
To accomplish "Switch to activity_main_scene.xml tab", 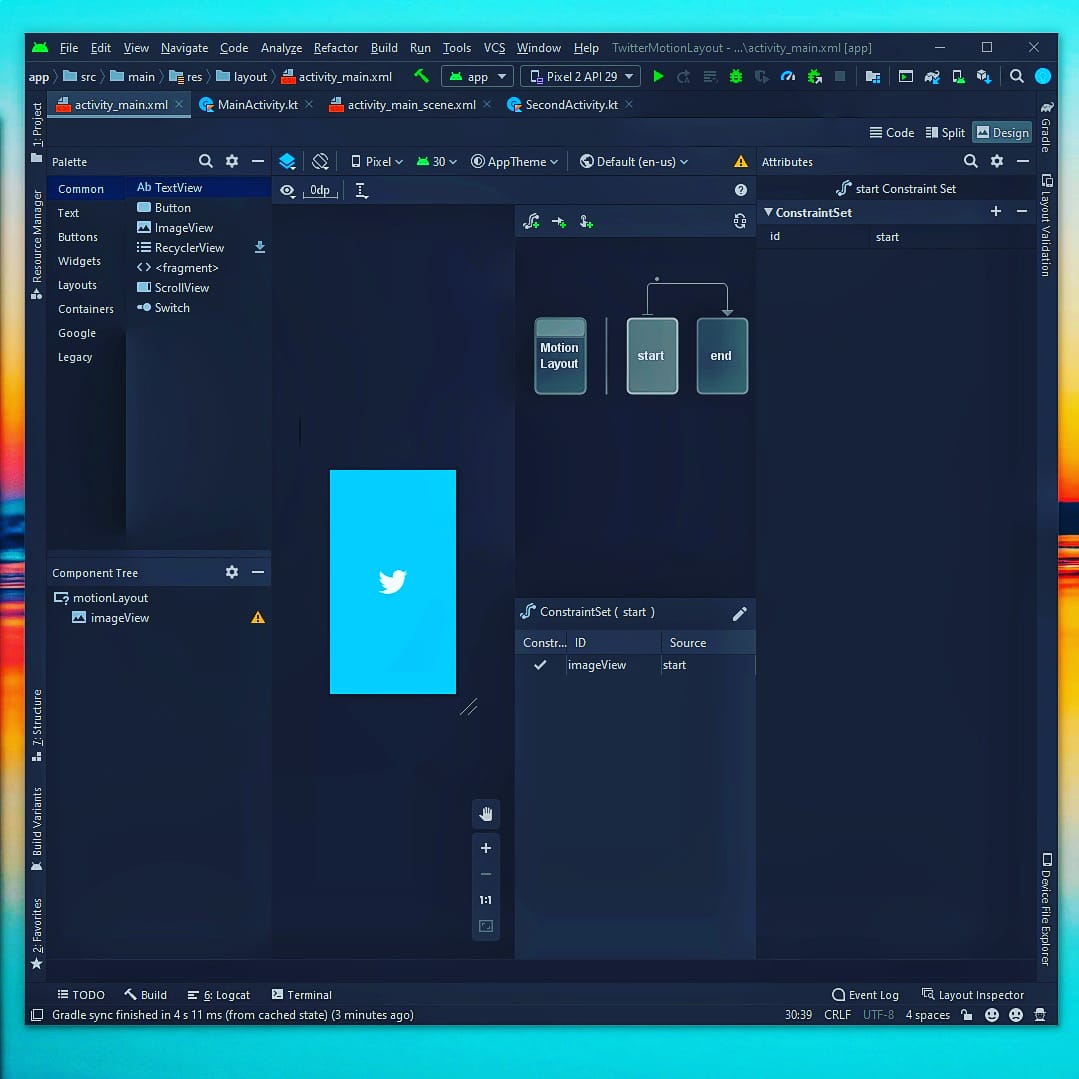I will pyautogui.click(x=410, y=105).
